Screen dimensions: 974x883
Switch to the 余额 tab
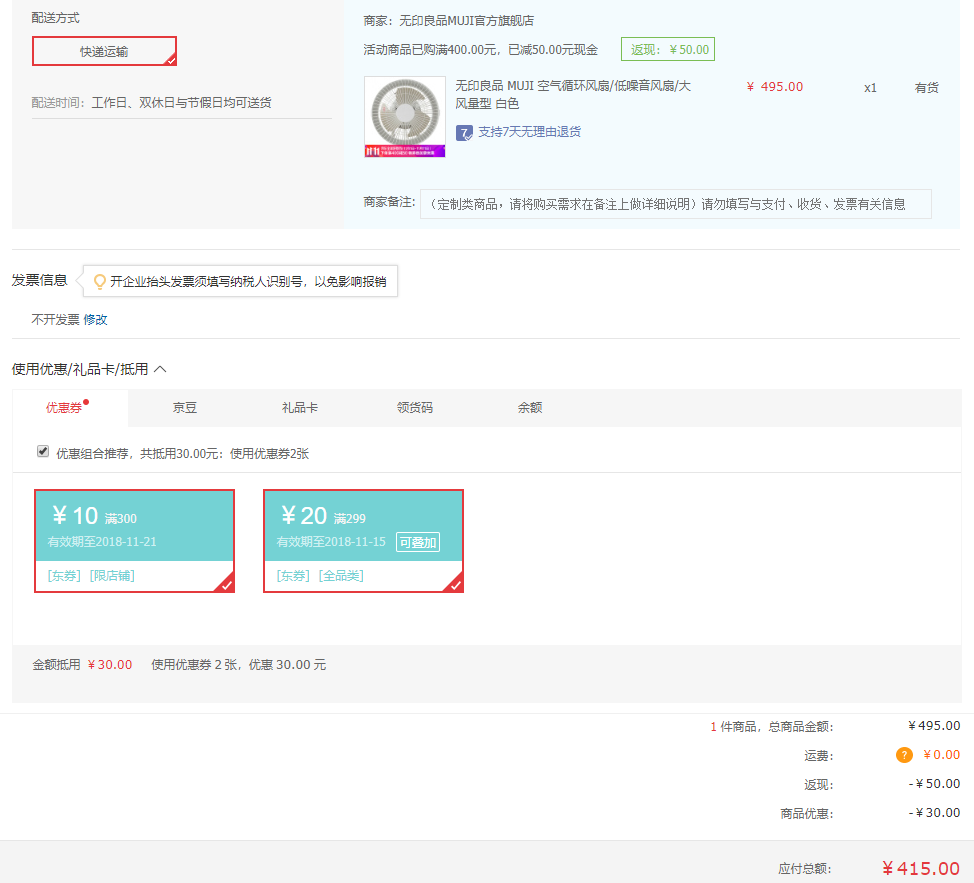click(x=530, y=407)
